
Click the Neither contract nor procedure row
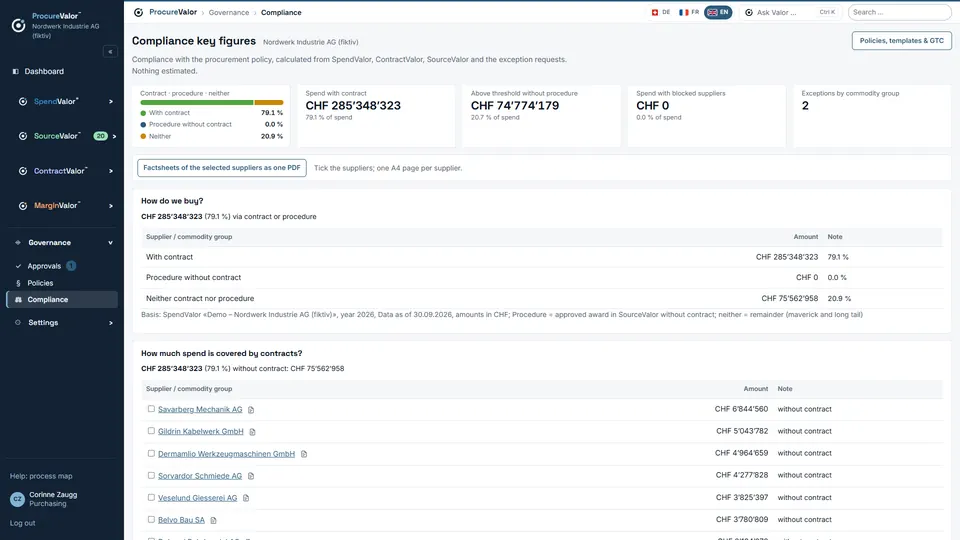click(x=542, y=298)
